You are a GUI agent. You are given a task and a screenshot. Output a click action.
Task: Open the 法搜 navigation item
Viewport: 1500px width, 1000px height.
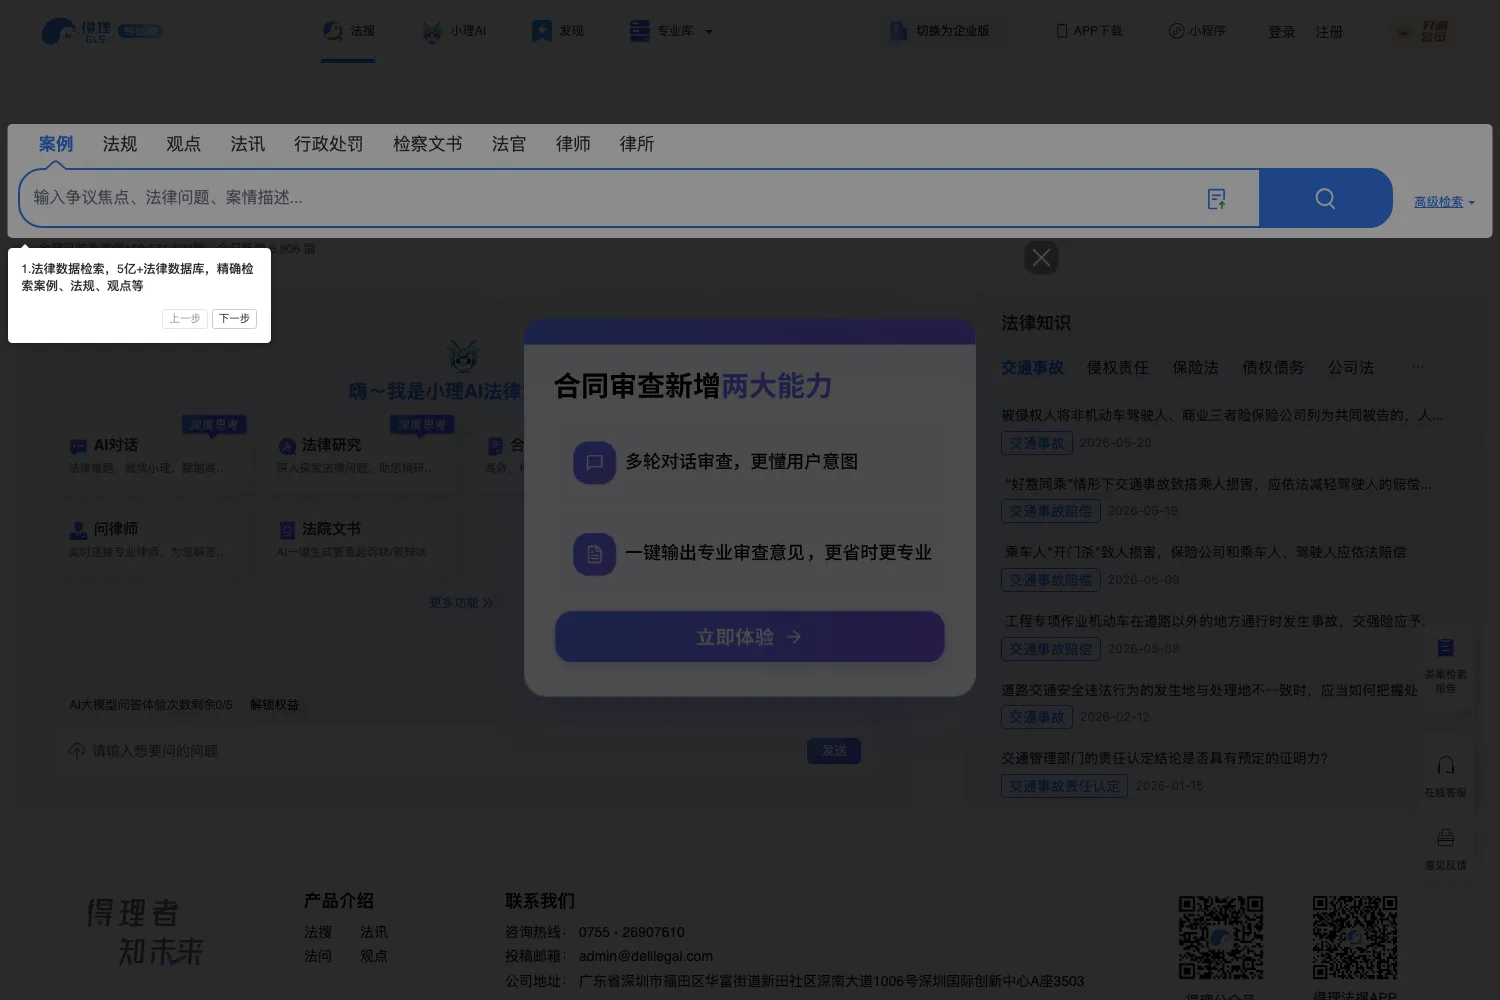coord(348,31)
